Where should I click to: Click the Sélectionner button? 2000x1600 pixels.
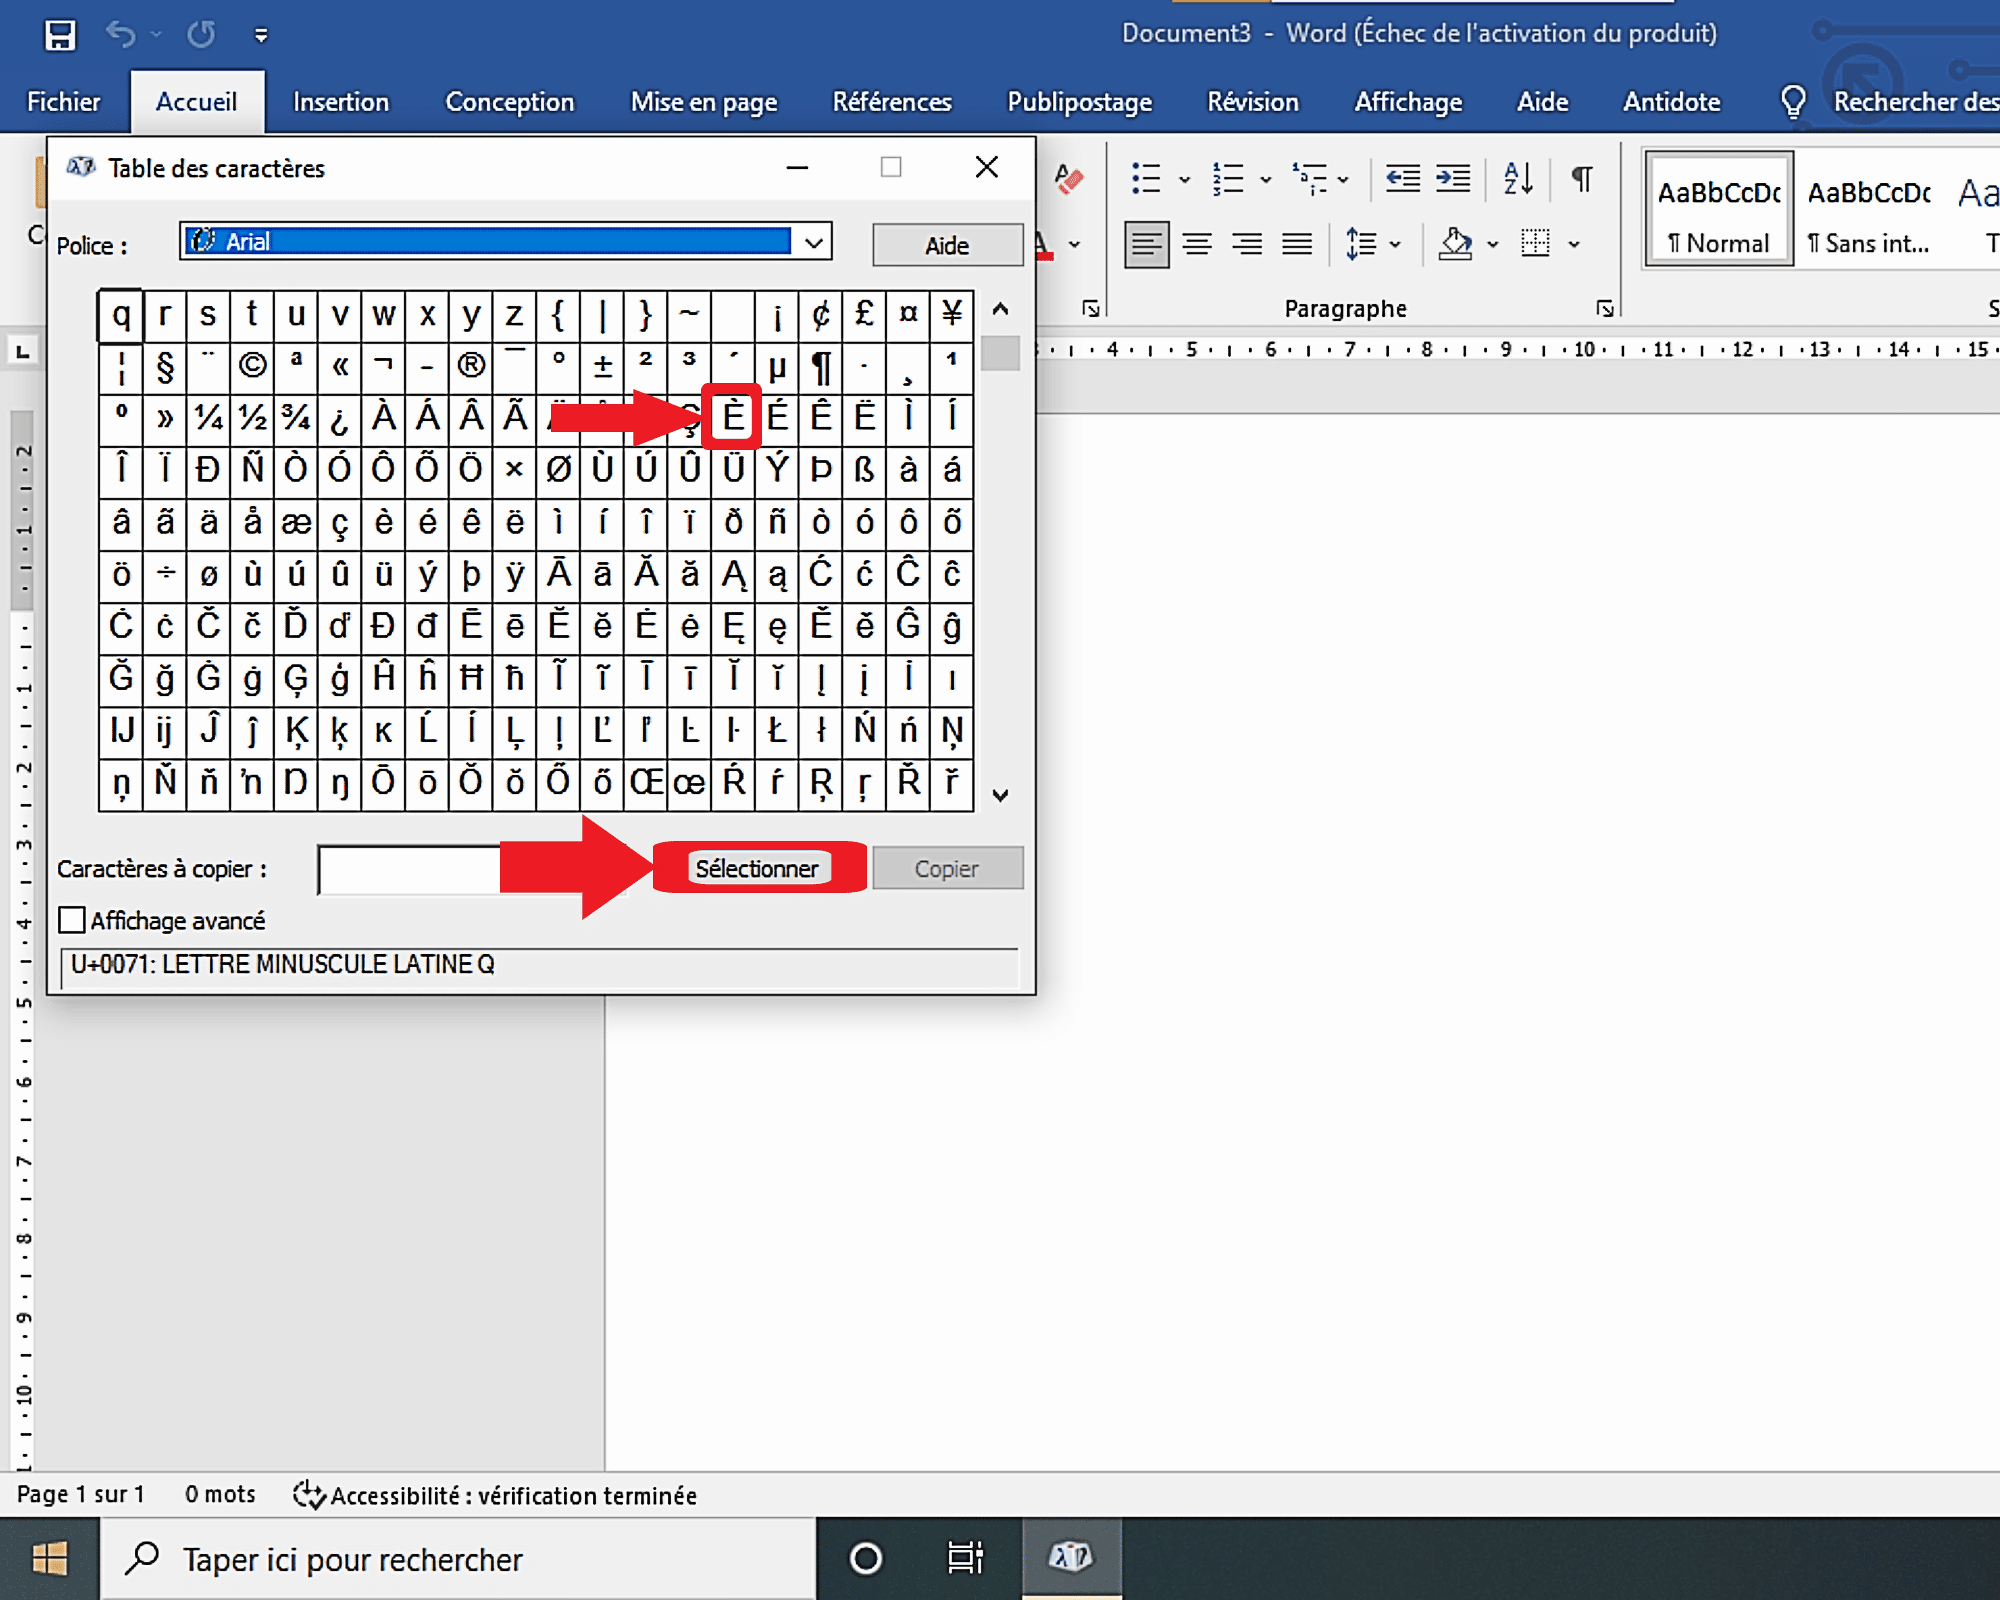click(757, 868)
